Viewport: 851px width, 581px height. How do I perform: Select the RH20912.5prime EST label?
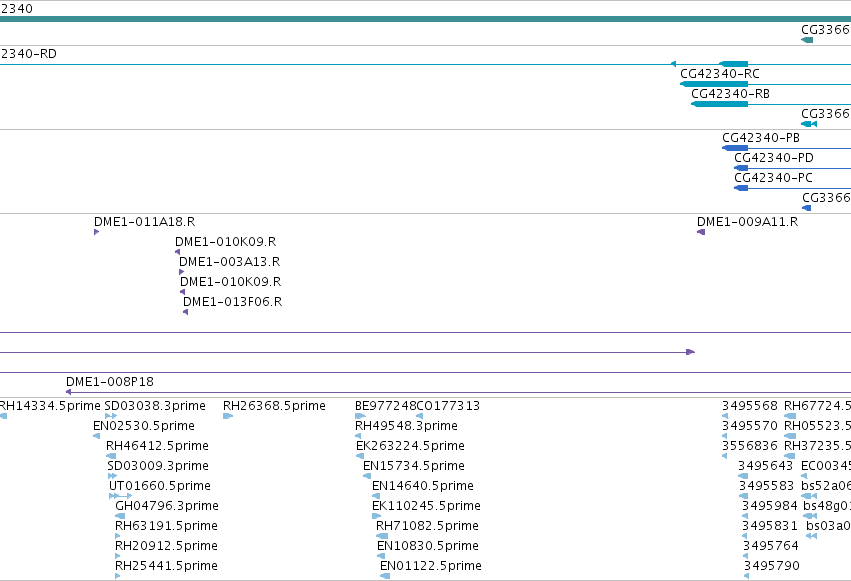pyautogui.click(x=166, y=546)
